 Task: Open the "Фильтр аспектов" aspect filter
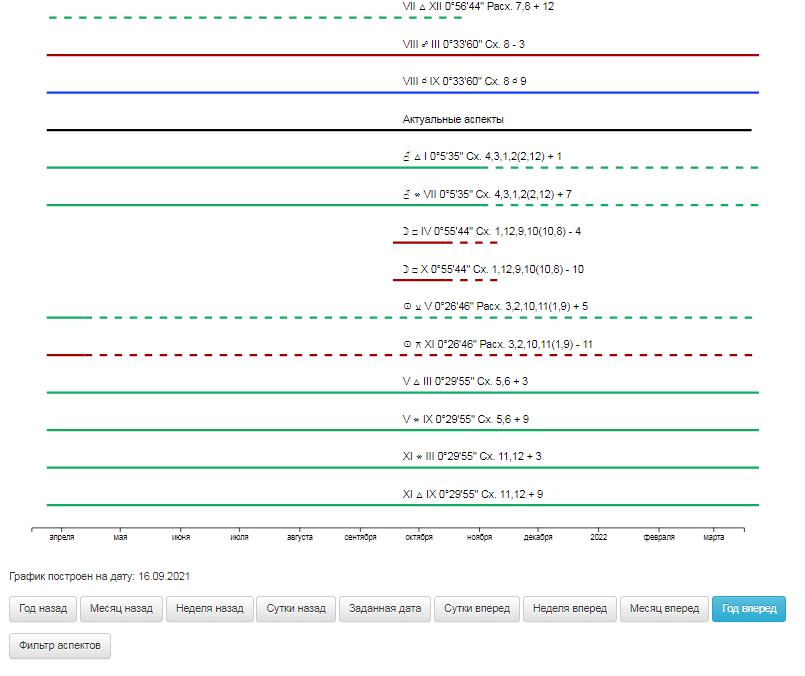60,646
